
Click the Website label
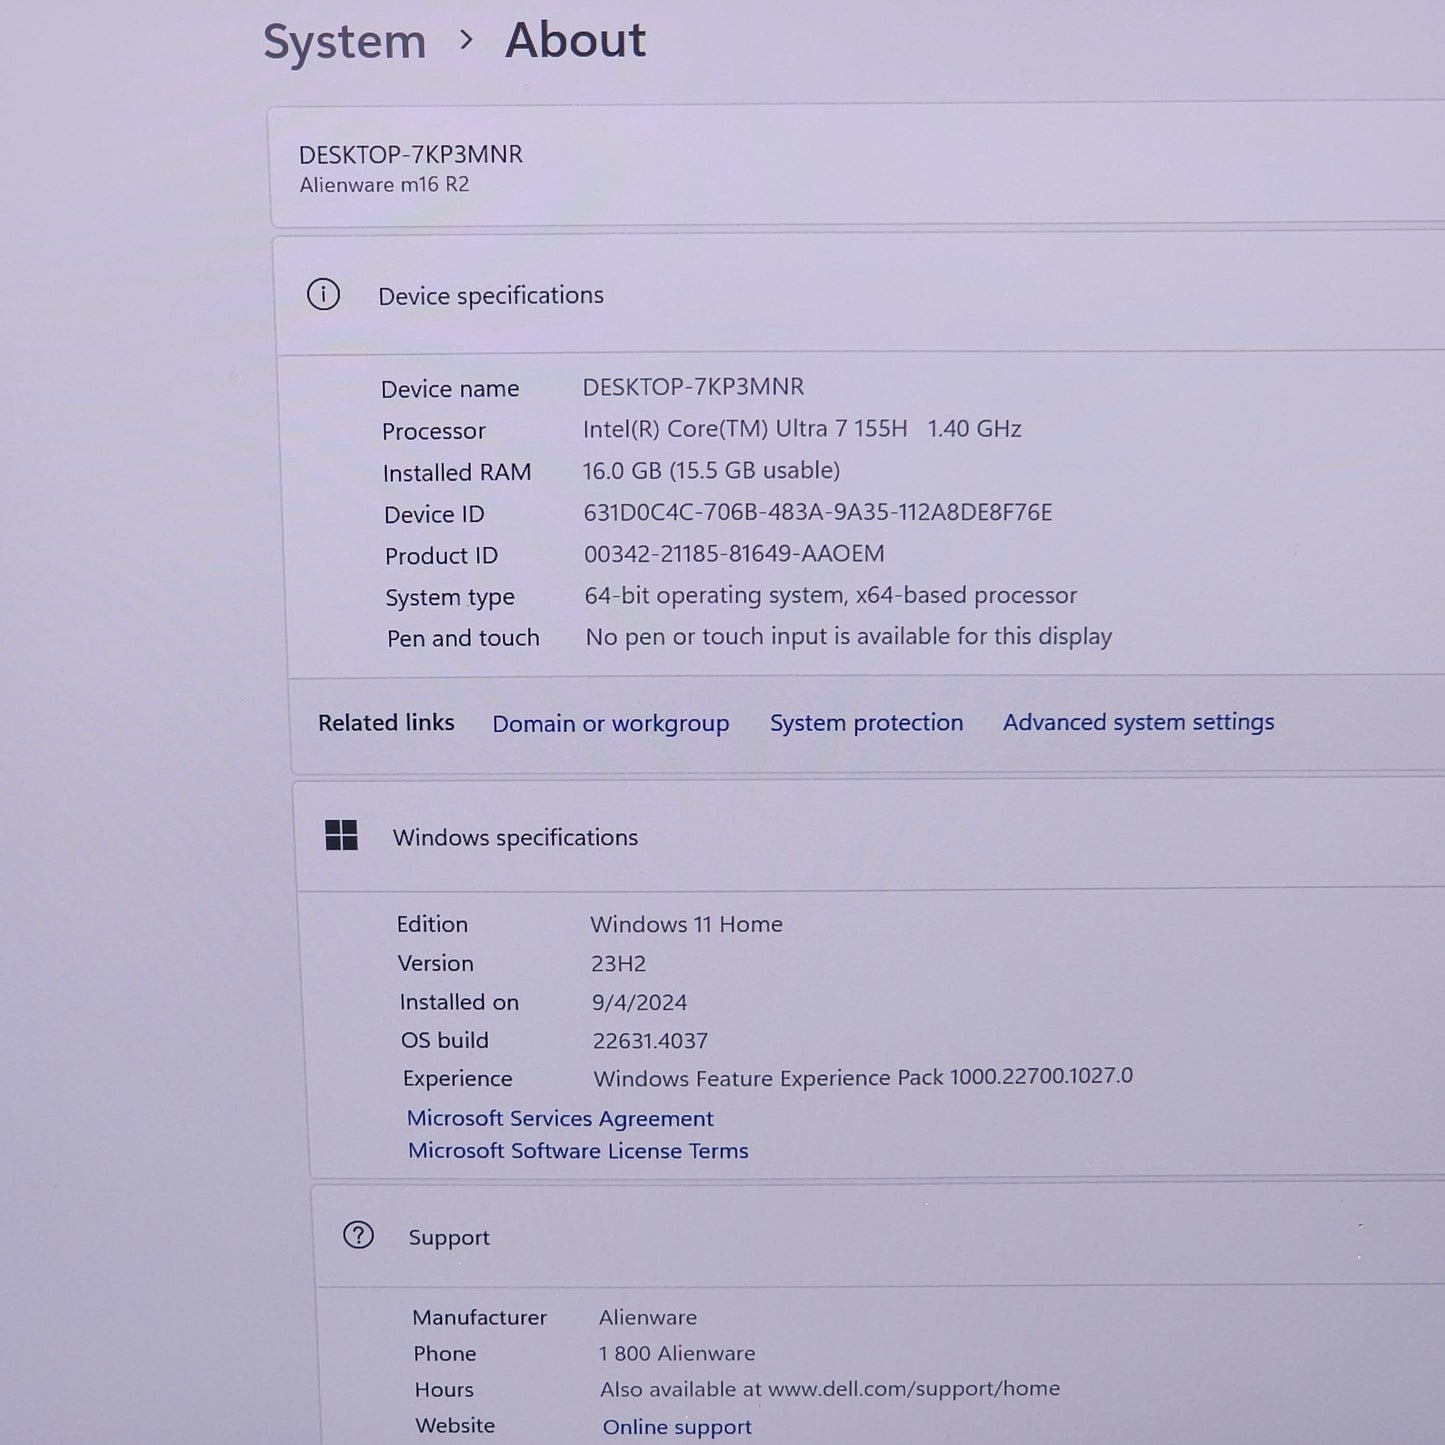[455, 1425]
